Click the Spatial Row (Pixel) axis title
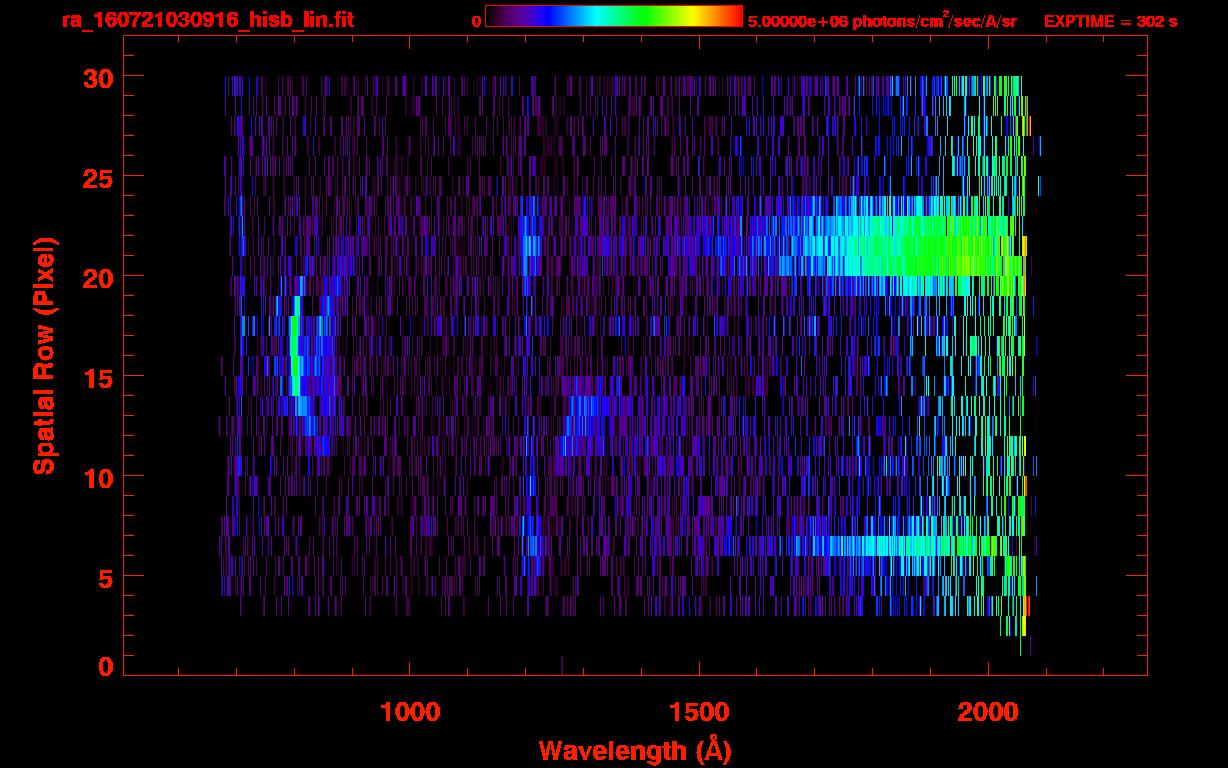This screenshot has height=768, width=1228. point(44,356)
